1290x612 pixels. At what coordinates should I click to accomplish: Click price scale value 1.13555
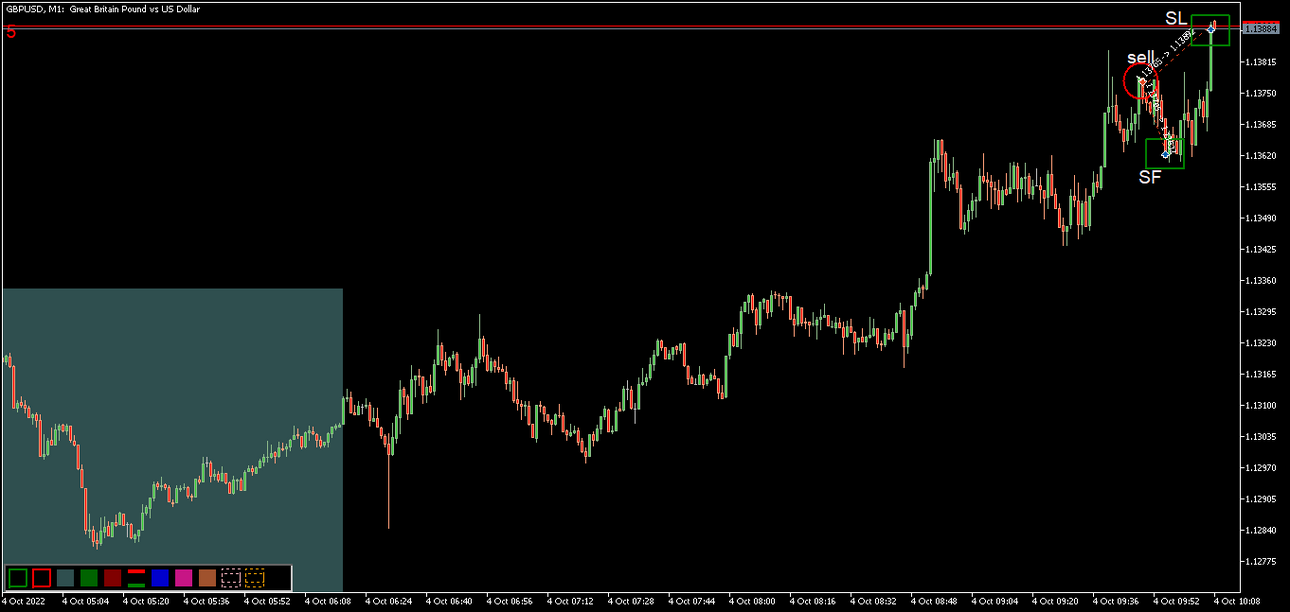[x=1261, y=187]
